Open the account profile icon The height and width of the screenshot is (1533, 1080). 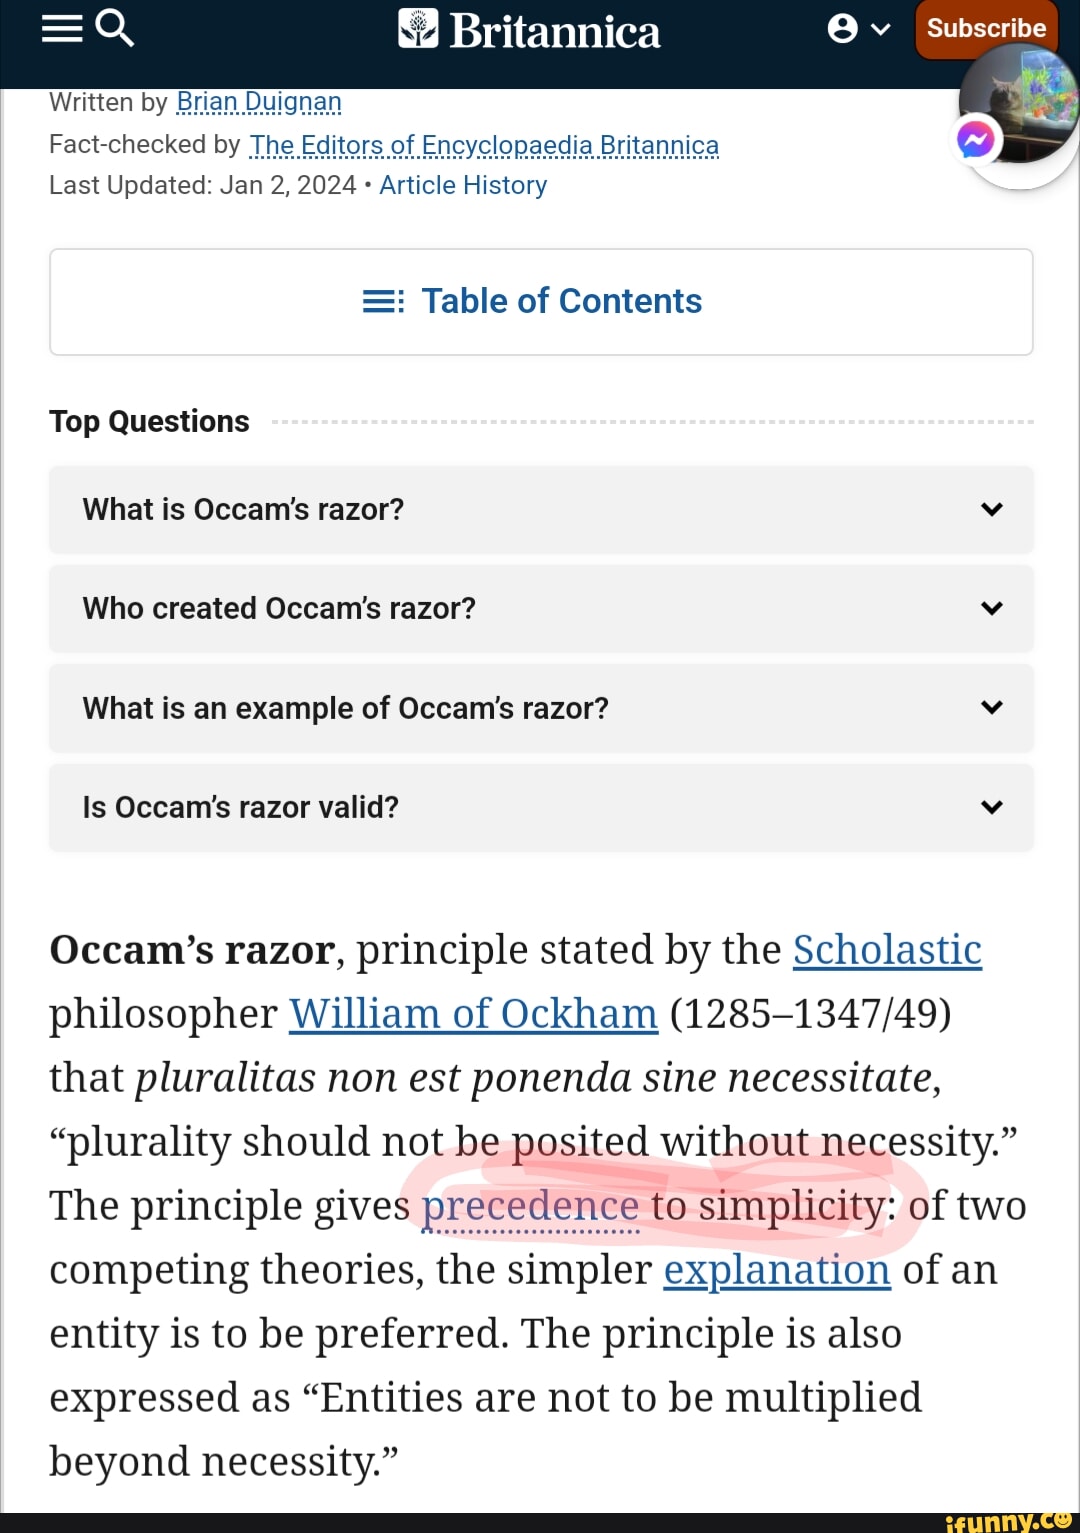point(840,28)
